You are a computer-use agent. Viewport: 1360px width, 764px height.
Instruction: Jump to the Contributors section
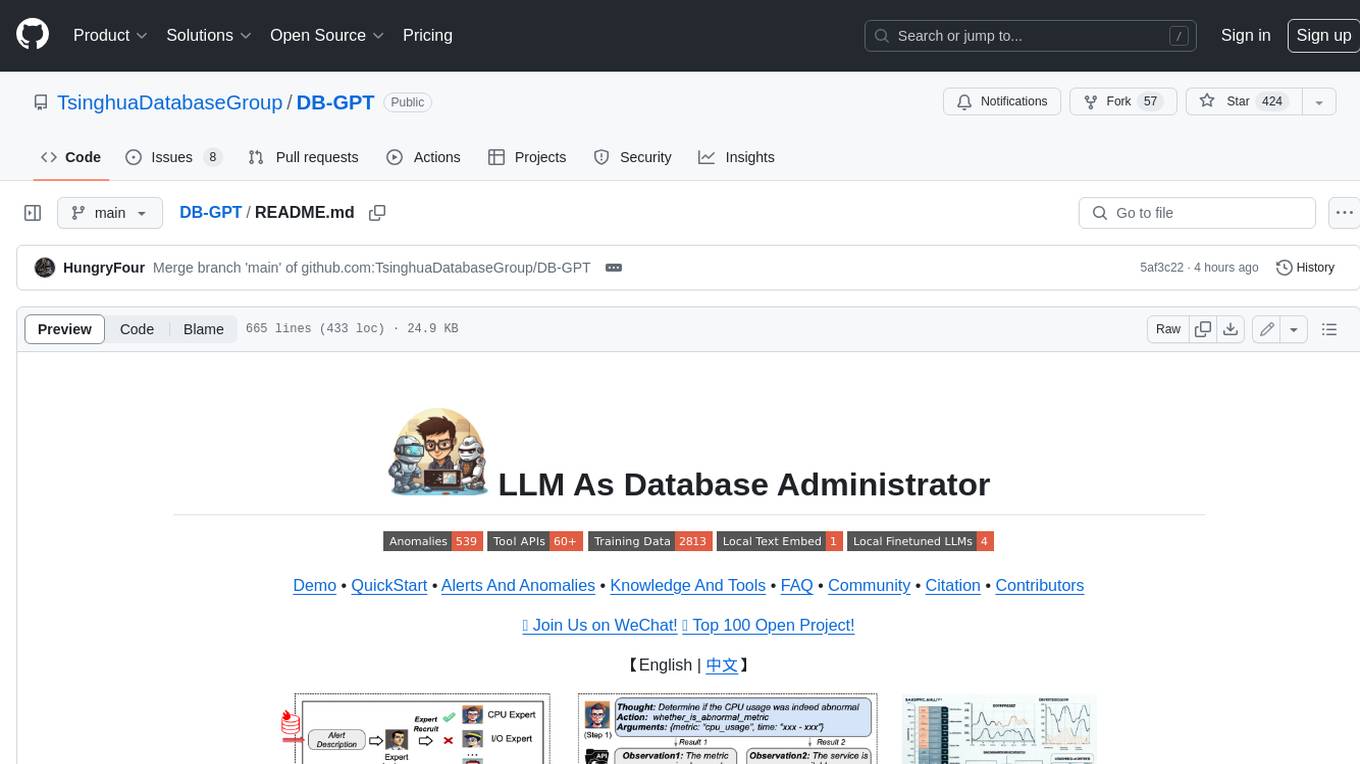(1039, 586)
